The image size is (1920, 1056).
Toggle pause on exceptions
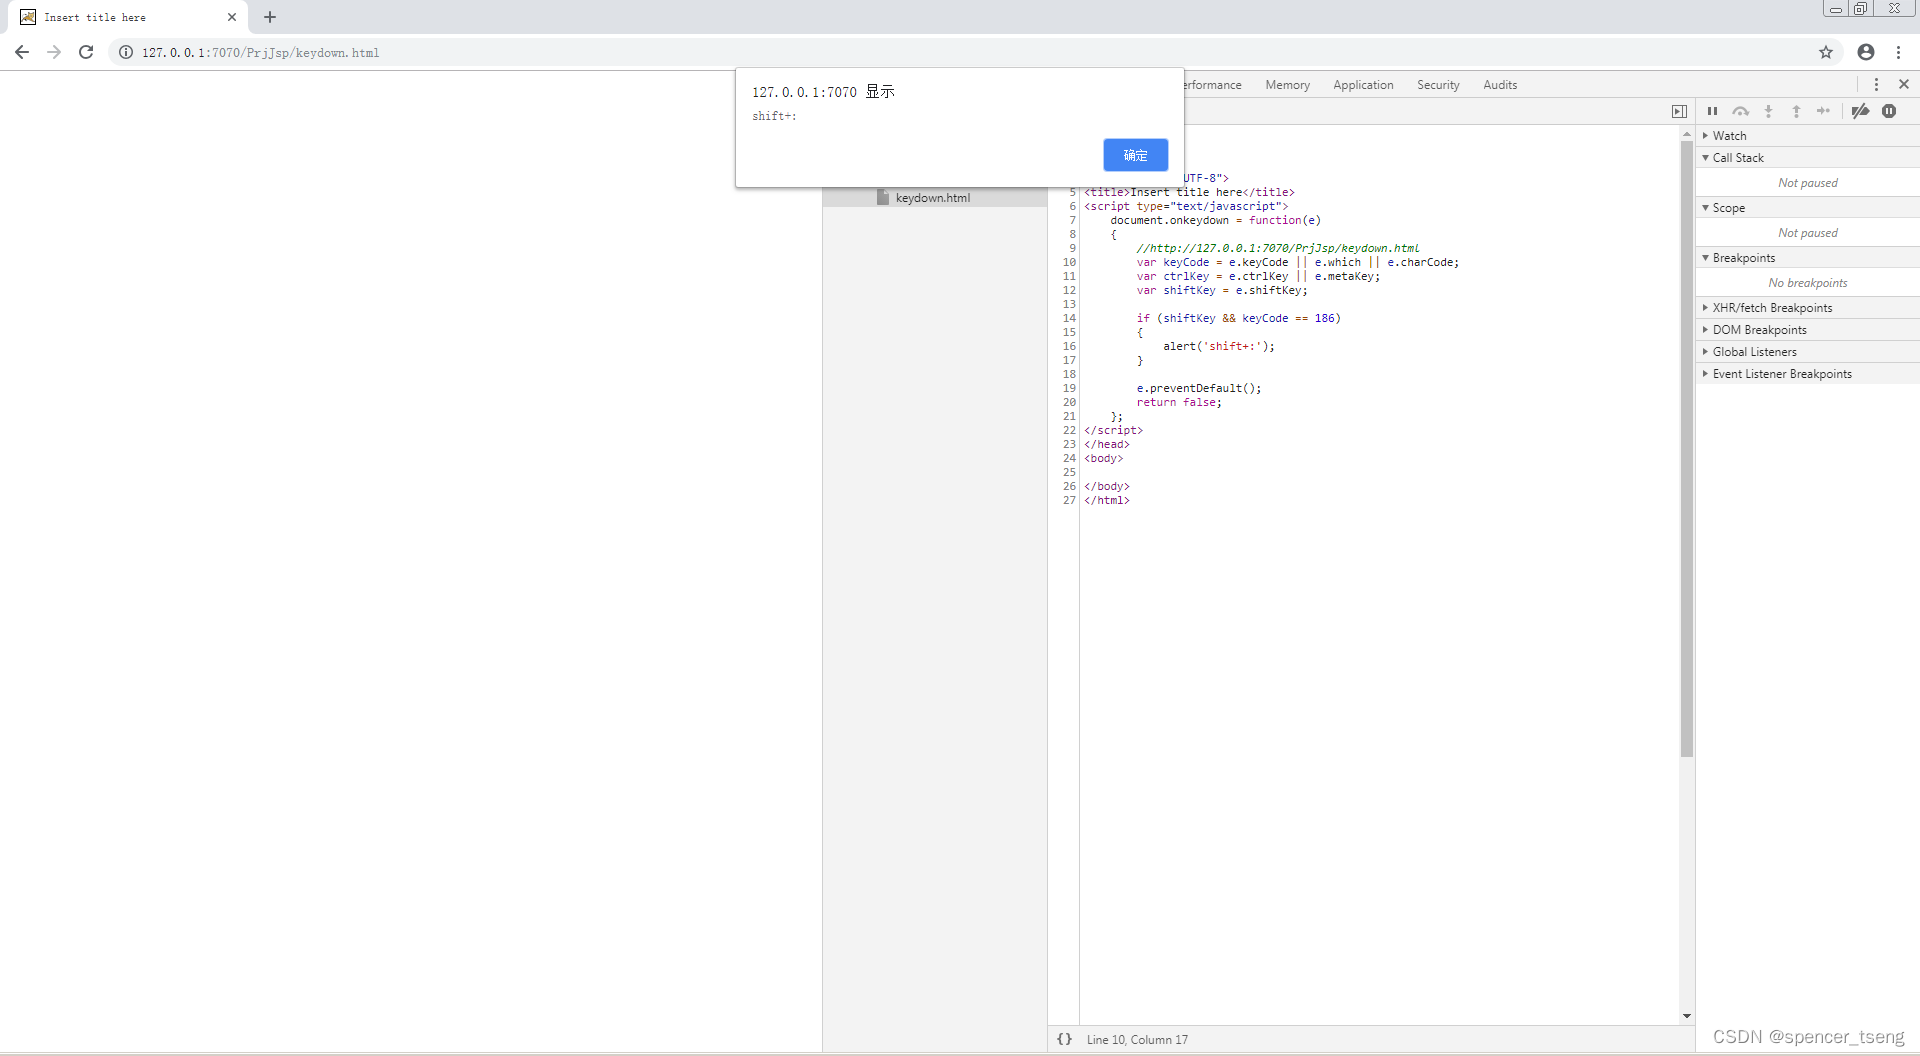[1889, 111]
